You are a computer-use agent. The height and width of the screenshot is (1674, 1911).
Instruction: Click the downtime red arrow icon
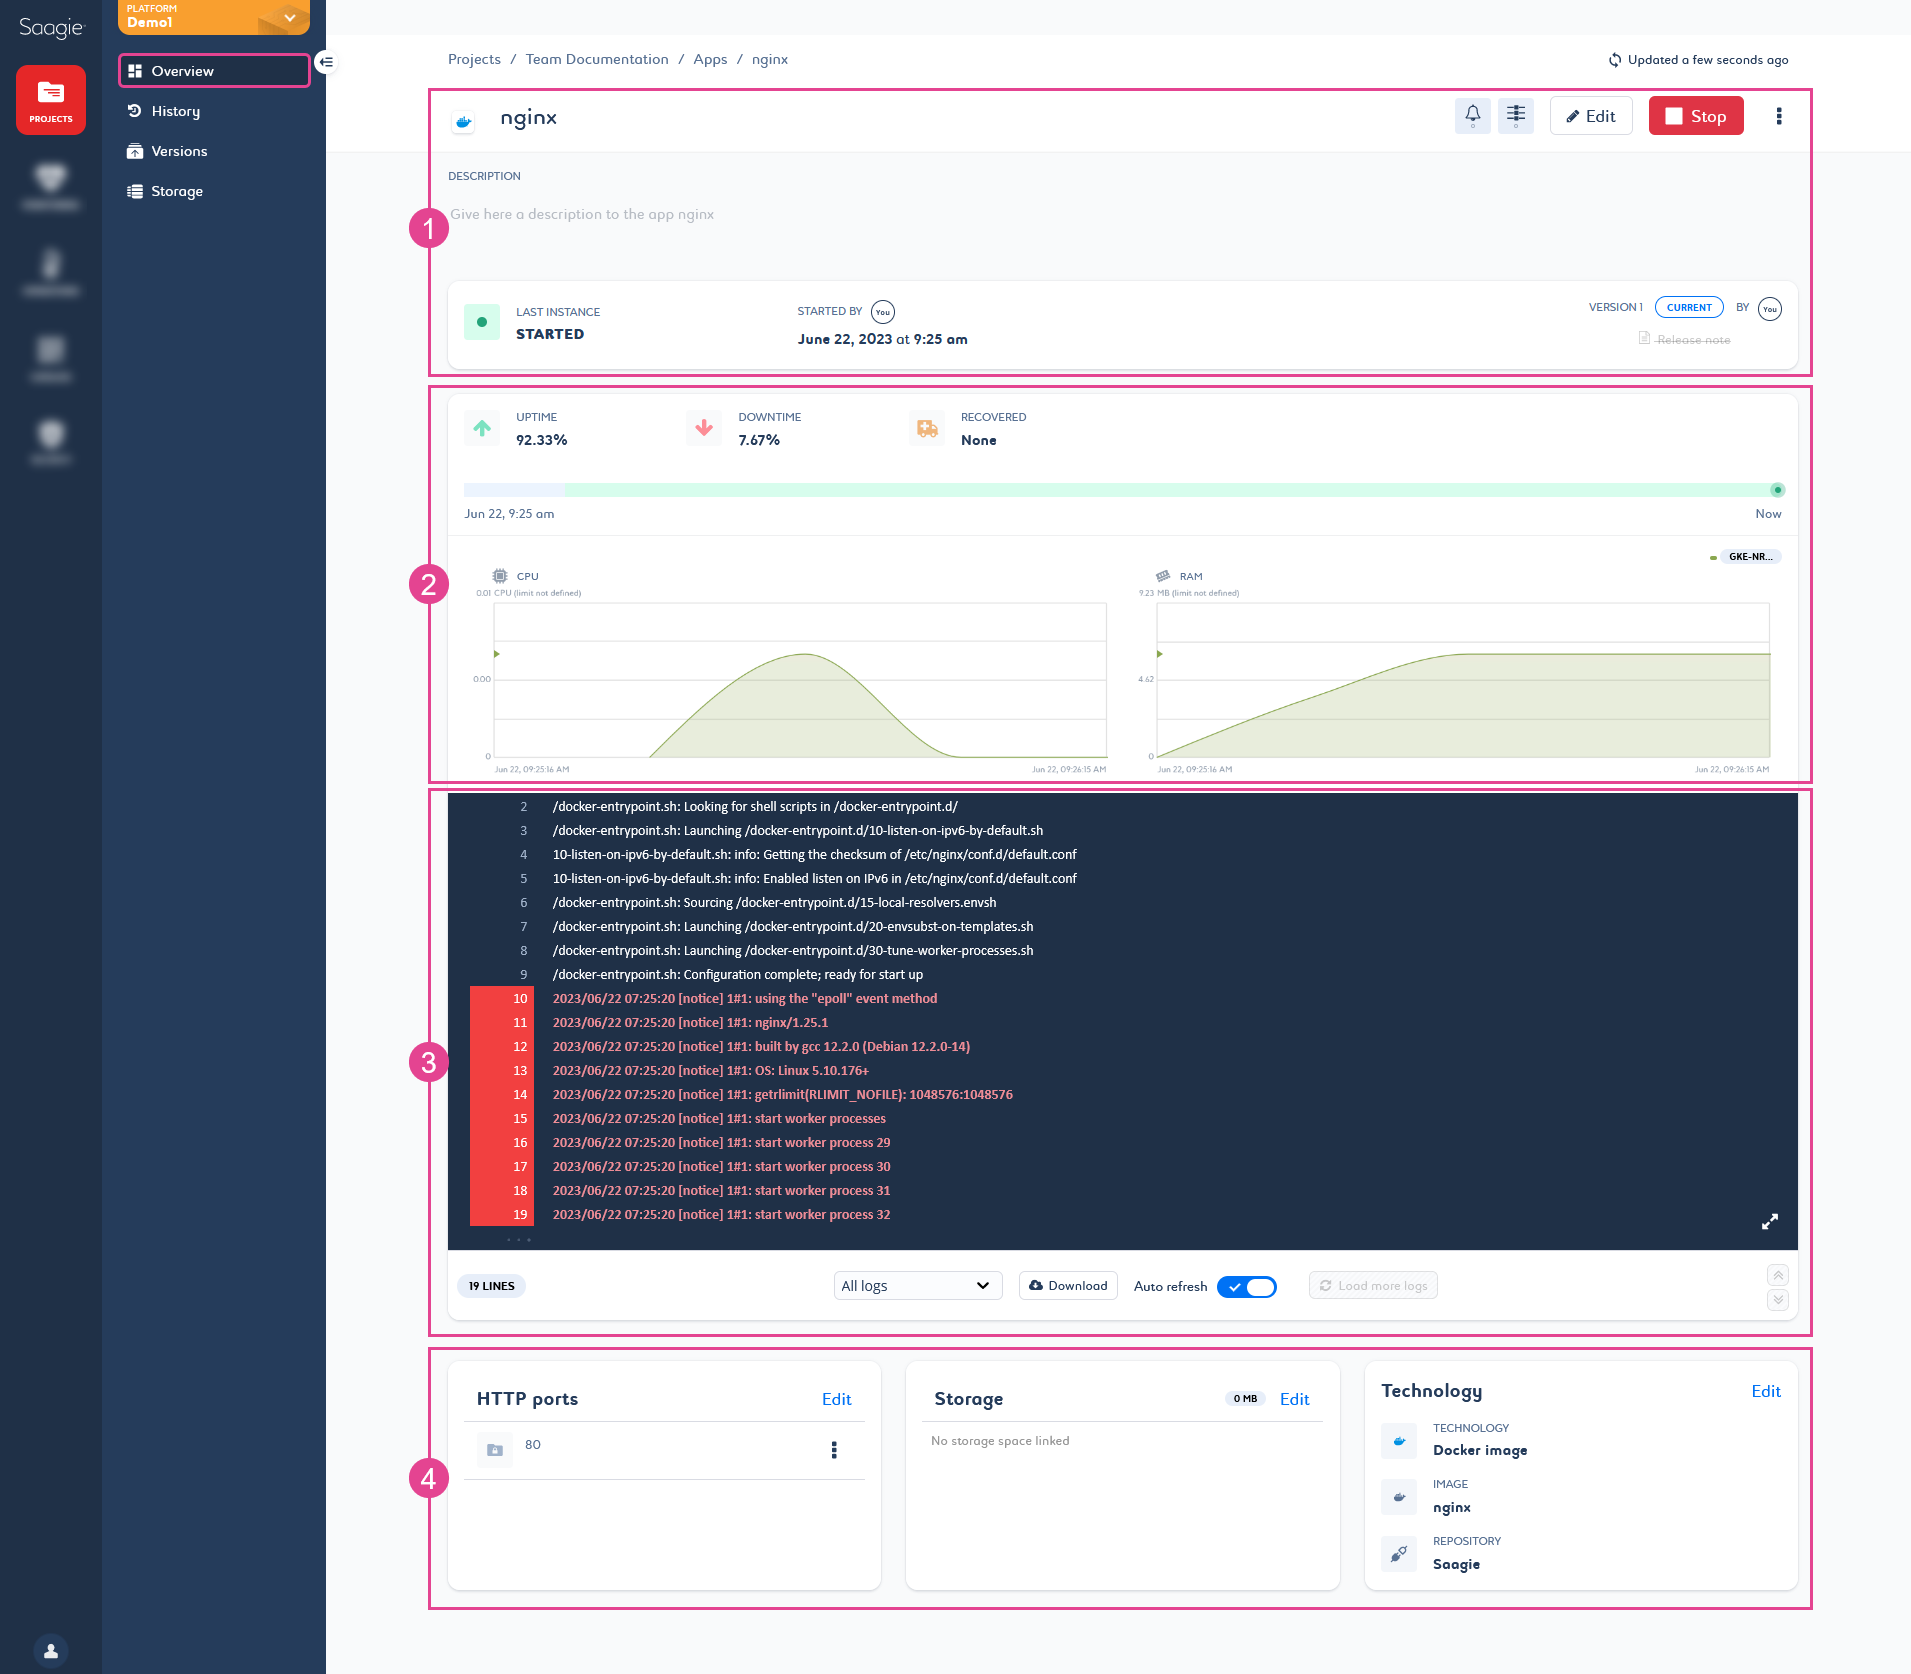coord(704,428)
